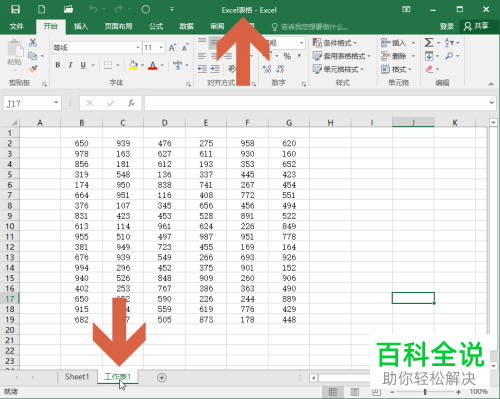Expand the formula bar chevron
The height and width of the screenshot is (399, 500).
click(x=491, y=103)
